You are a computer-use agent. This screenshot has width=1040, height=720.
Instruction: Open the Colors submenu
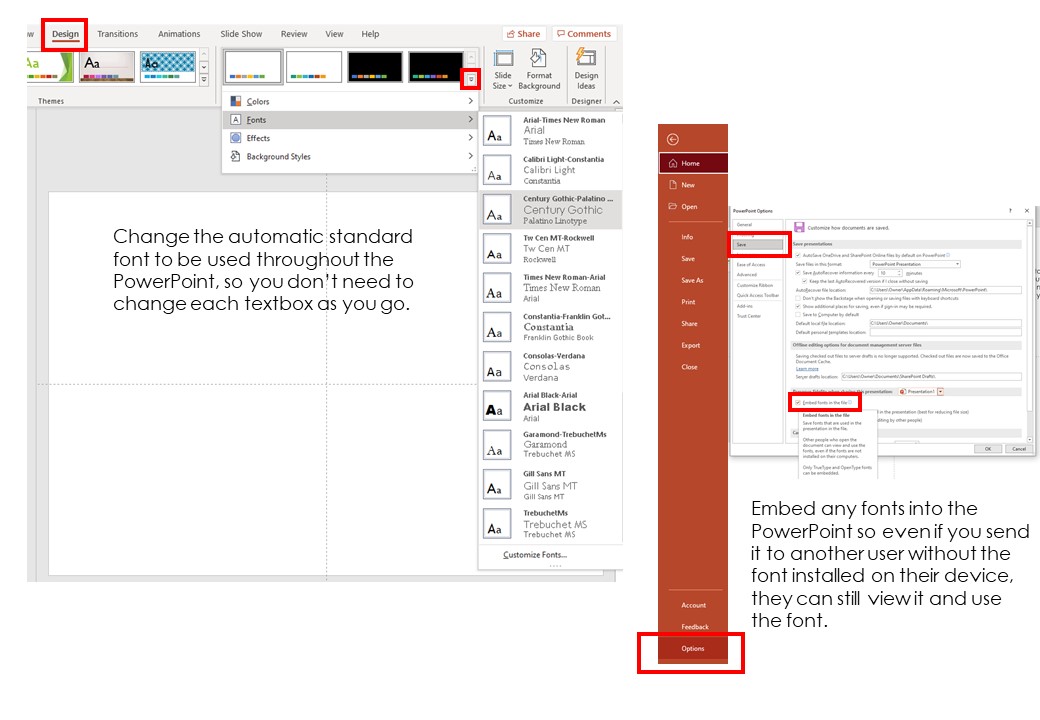[x=350, y=101]
